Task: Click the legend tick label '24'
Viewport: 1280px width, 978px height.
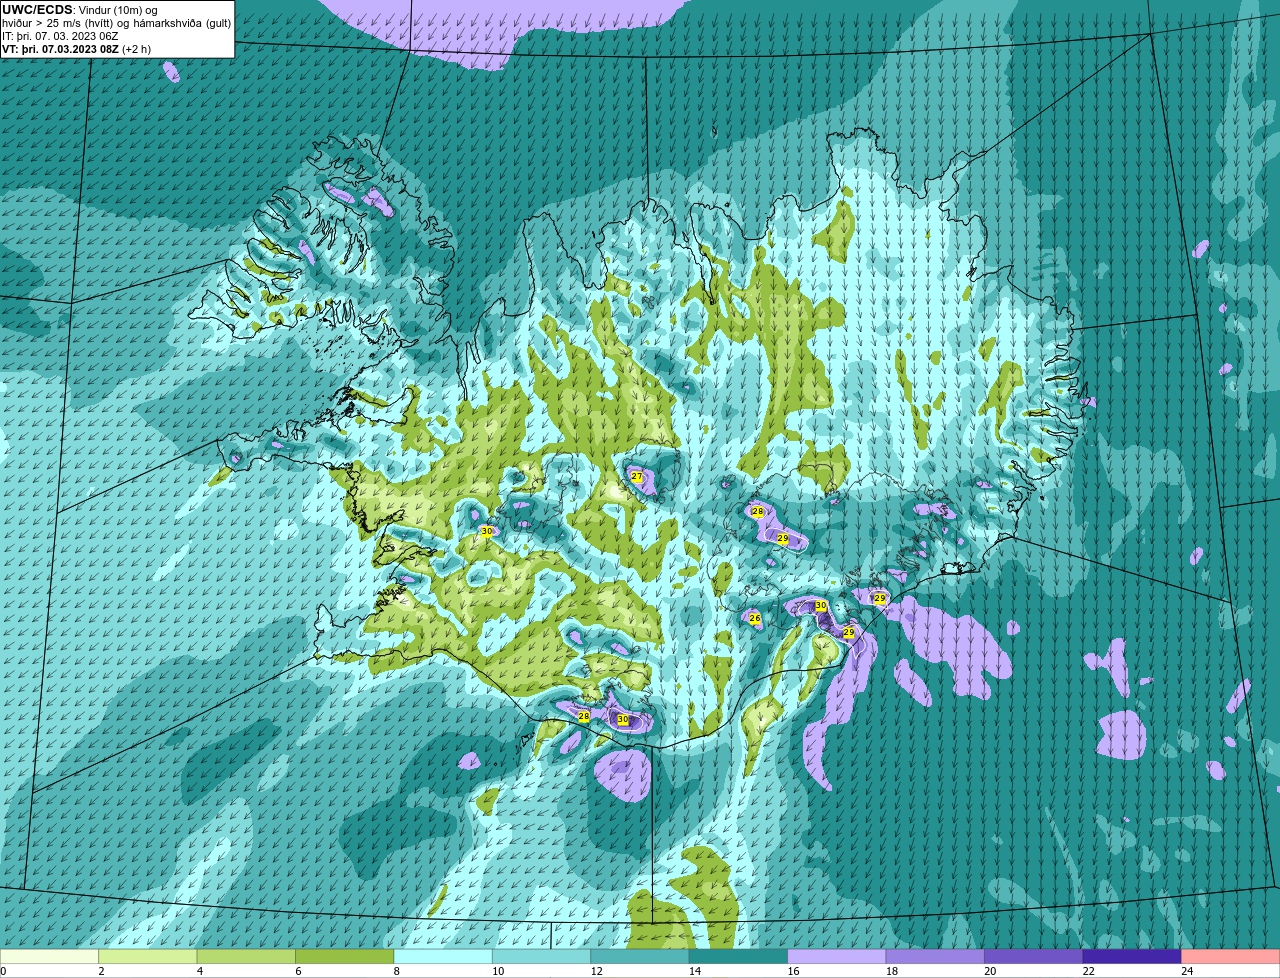Action: [1187, 971]
